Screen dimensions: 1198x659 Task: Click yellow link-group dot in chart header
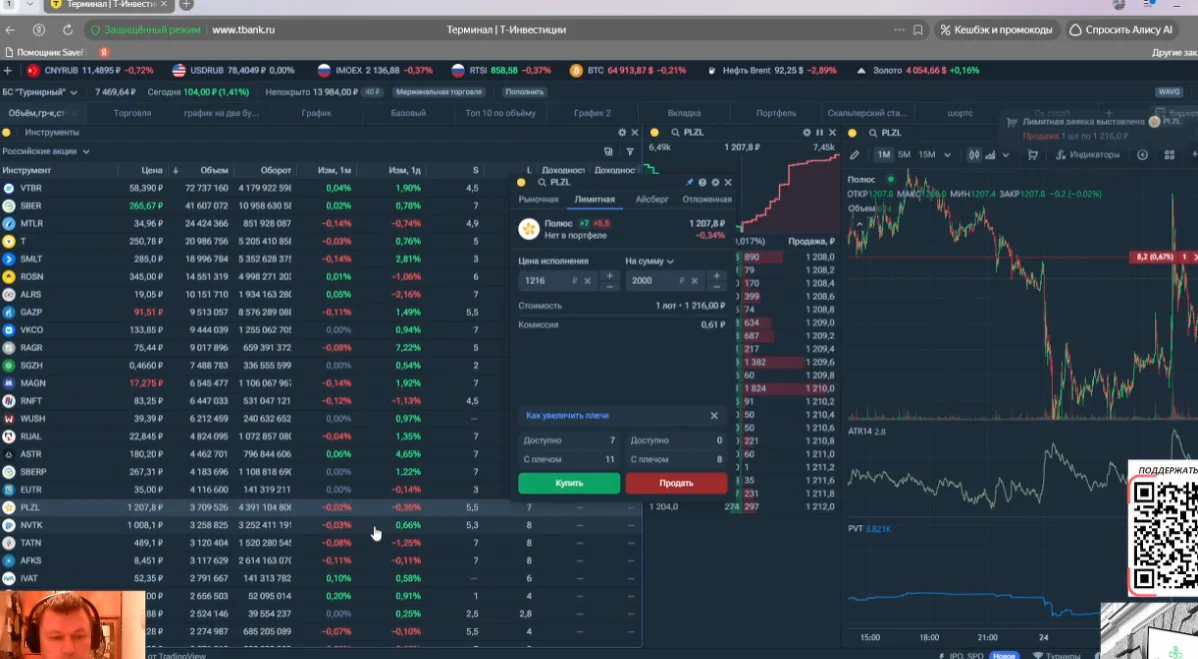click(853, 133)
